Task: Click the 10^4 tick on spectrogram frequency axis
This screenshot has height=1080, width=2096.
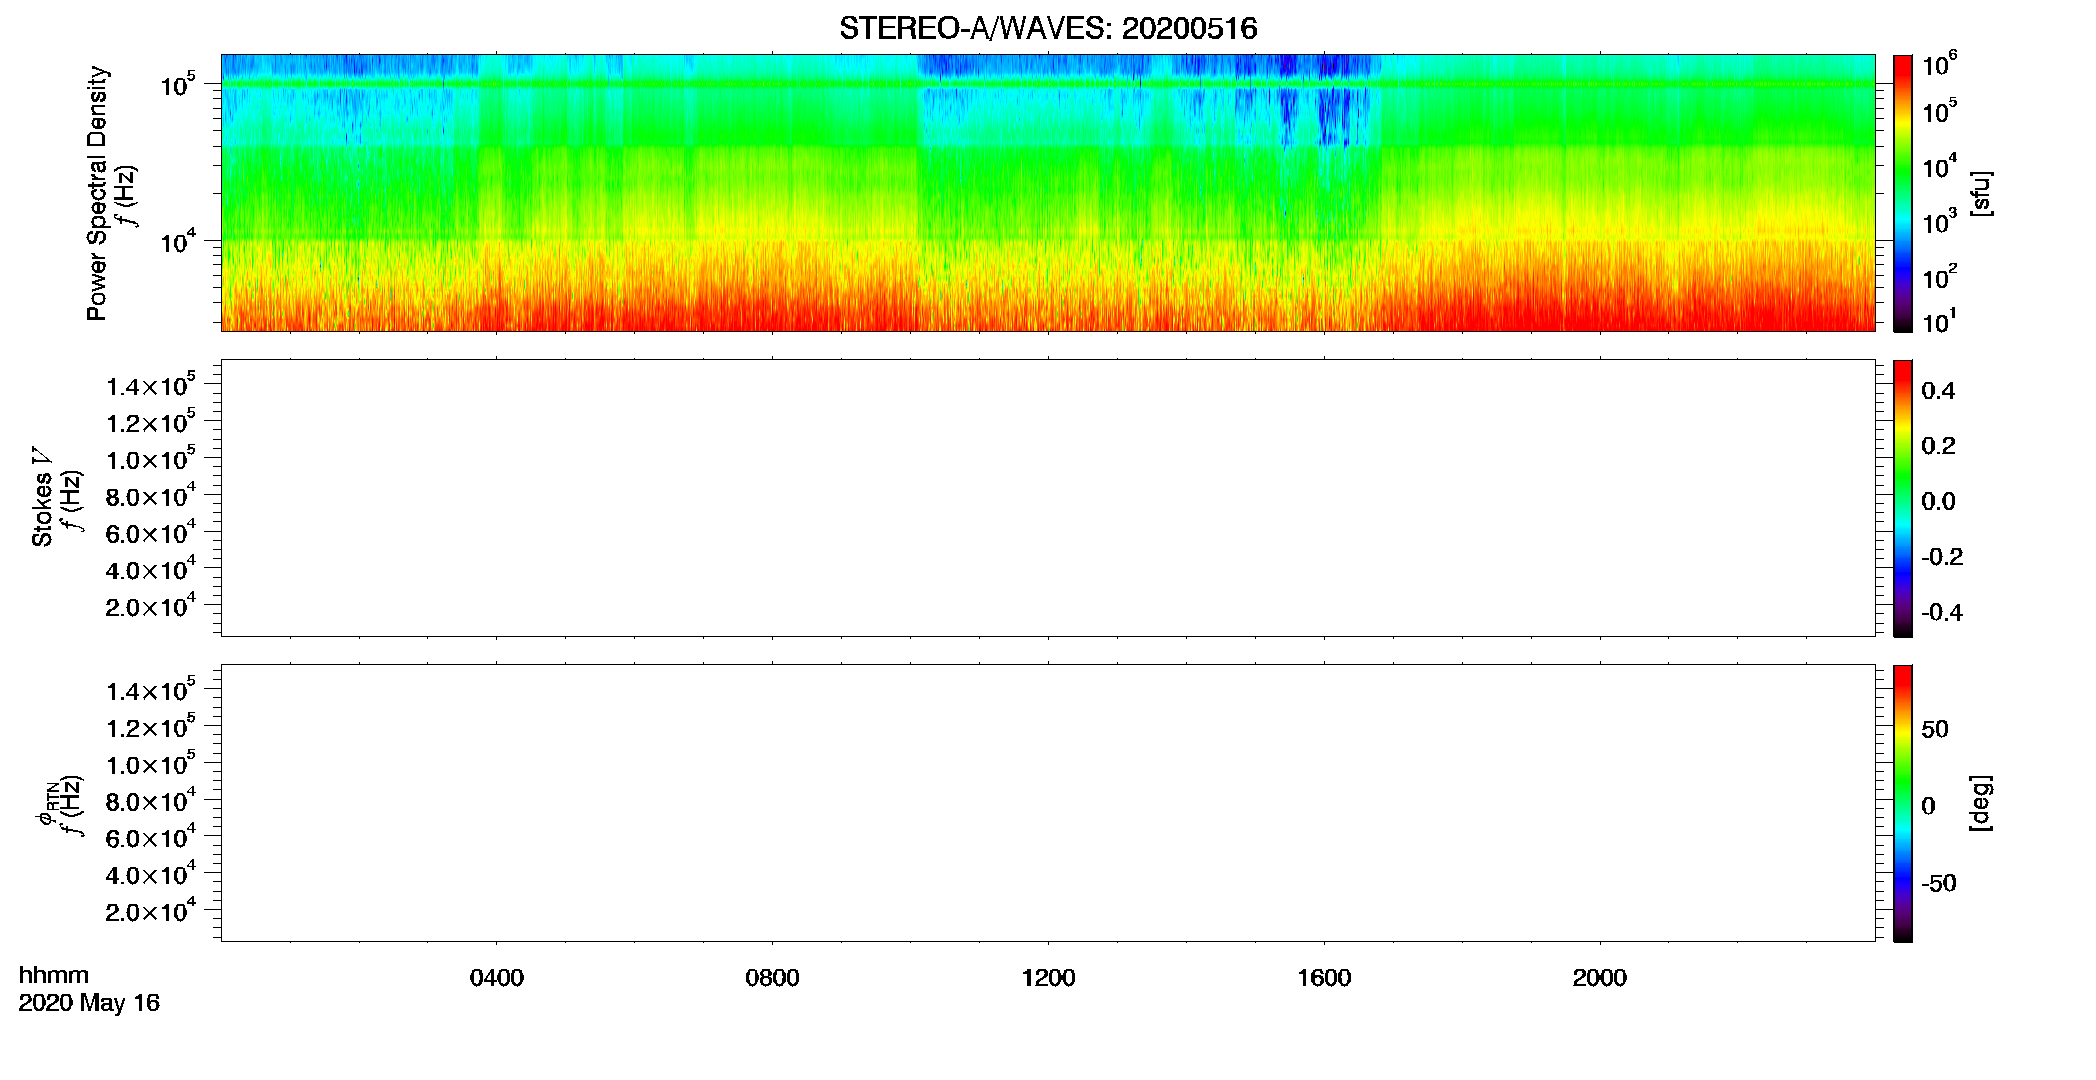Action: (179, 242)
